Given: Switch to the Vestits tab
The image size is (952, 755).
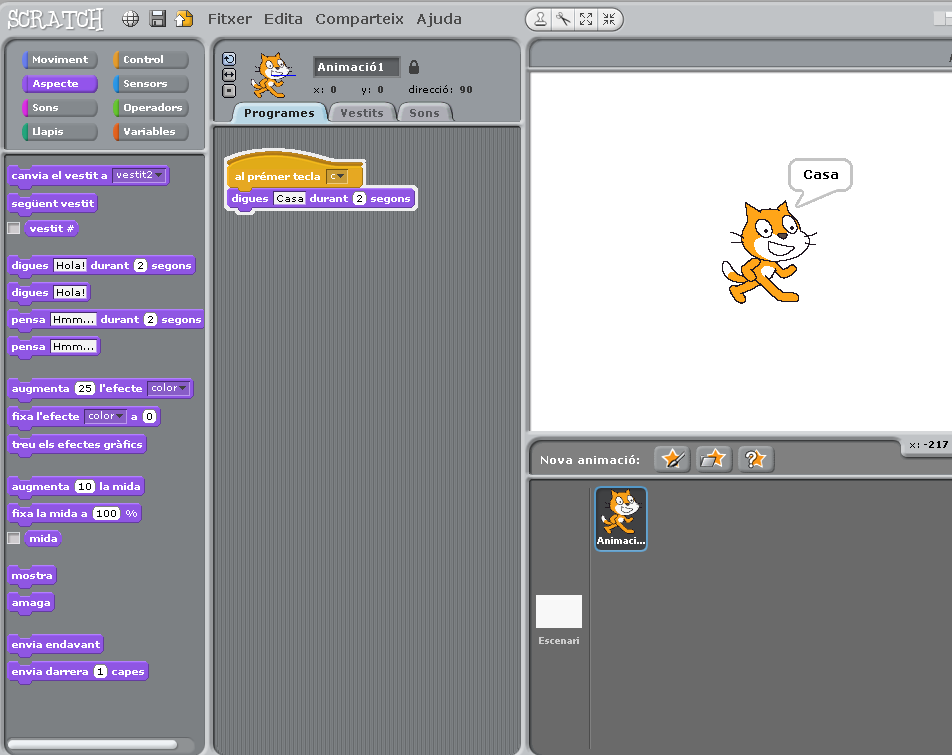Looking at the screenshot, I should [x=362, y=113].
